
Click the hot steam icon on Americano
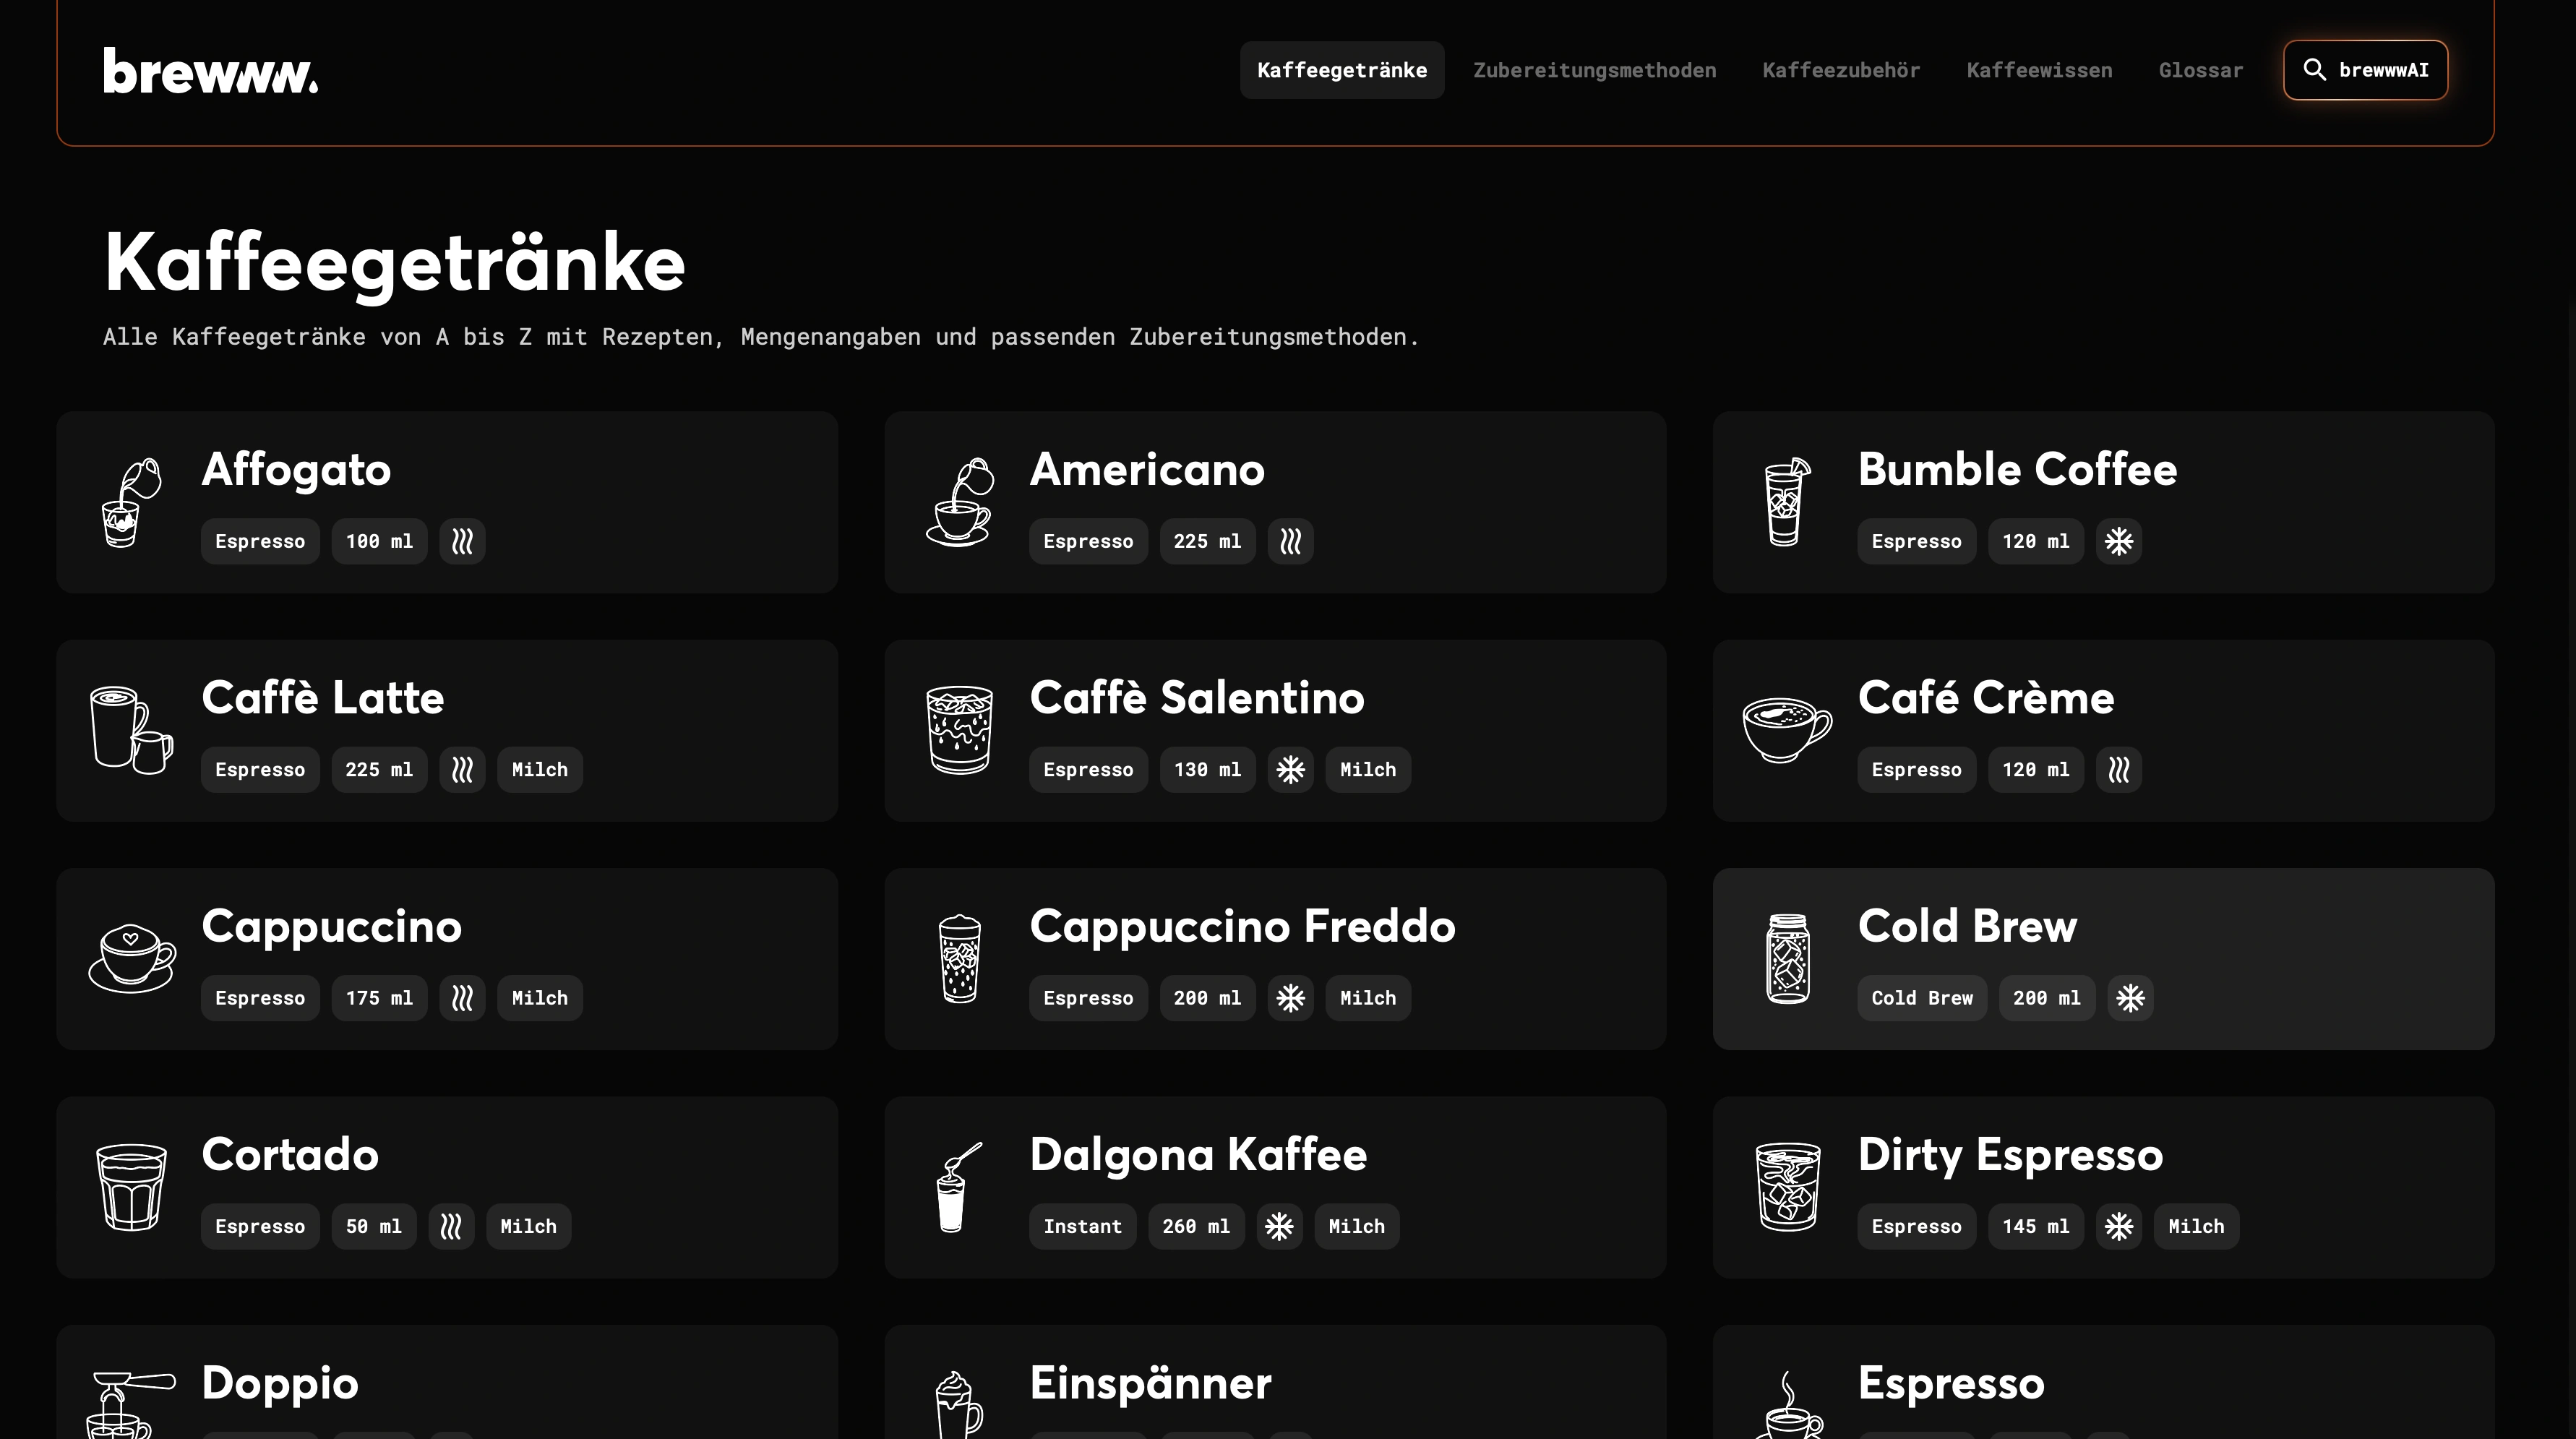pyautogui.click(x=1291, y=541)
